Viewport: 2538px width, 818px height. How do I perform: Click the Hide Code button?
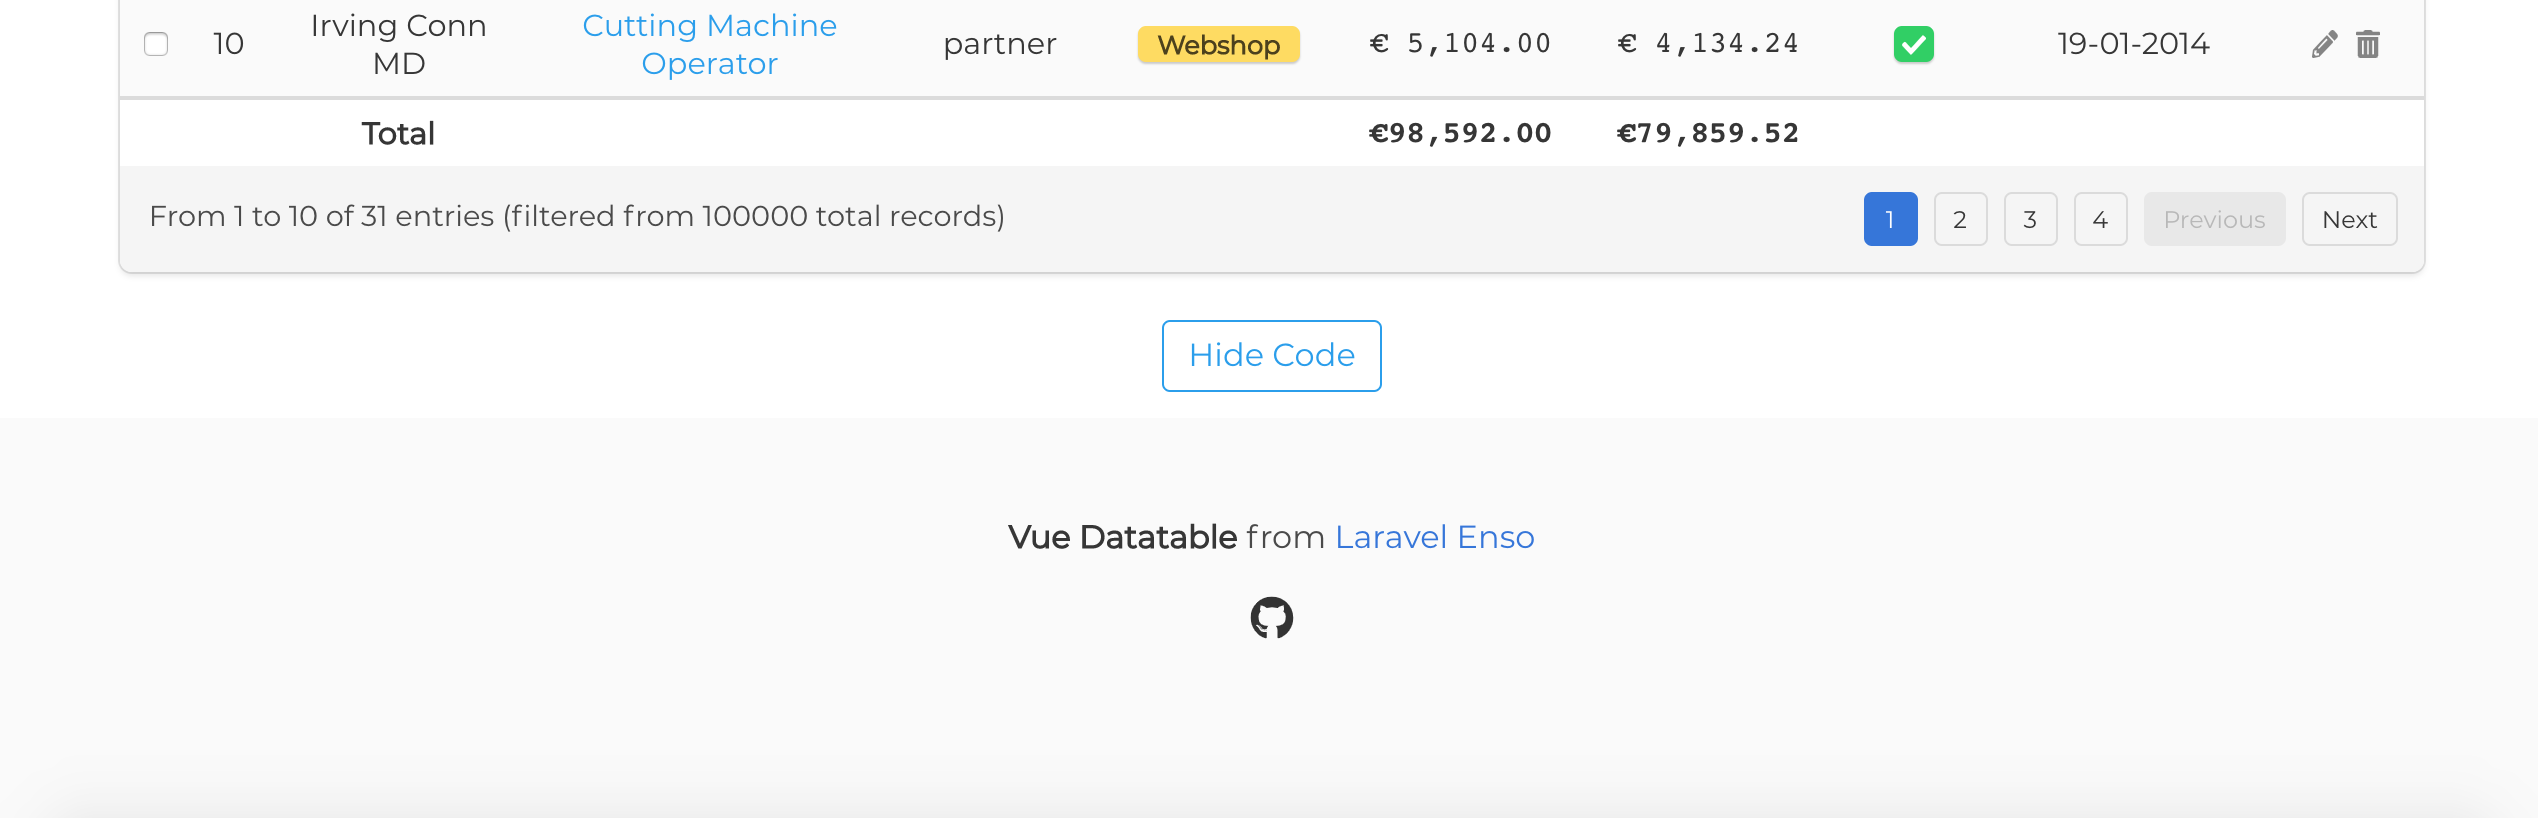pos(1271,355)
